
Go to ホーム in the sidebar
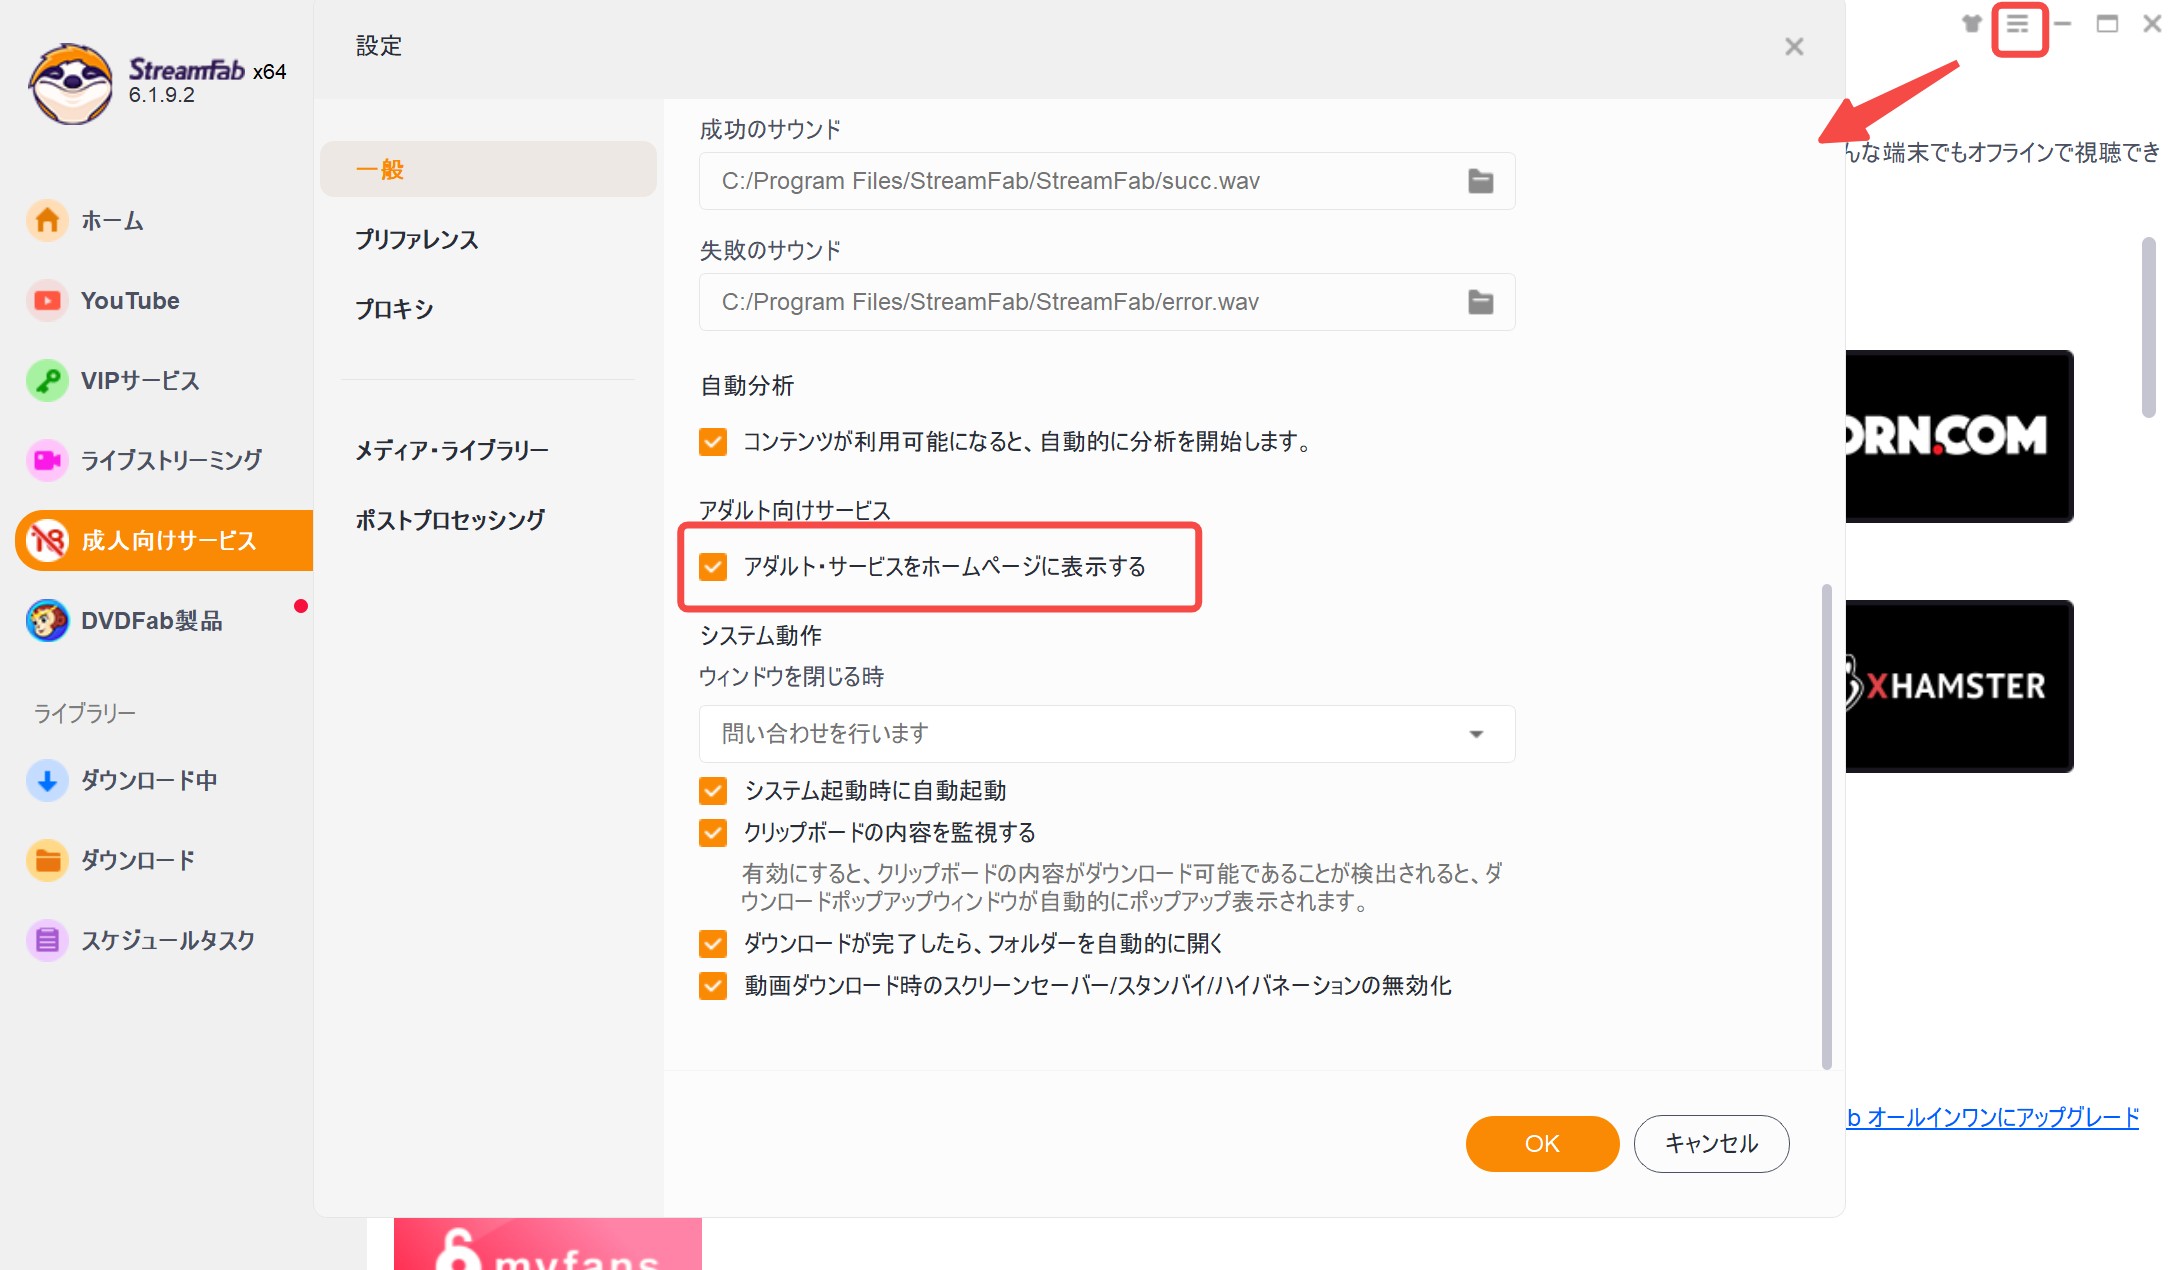112,220
